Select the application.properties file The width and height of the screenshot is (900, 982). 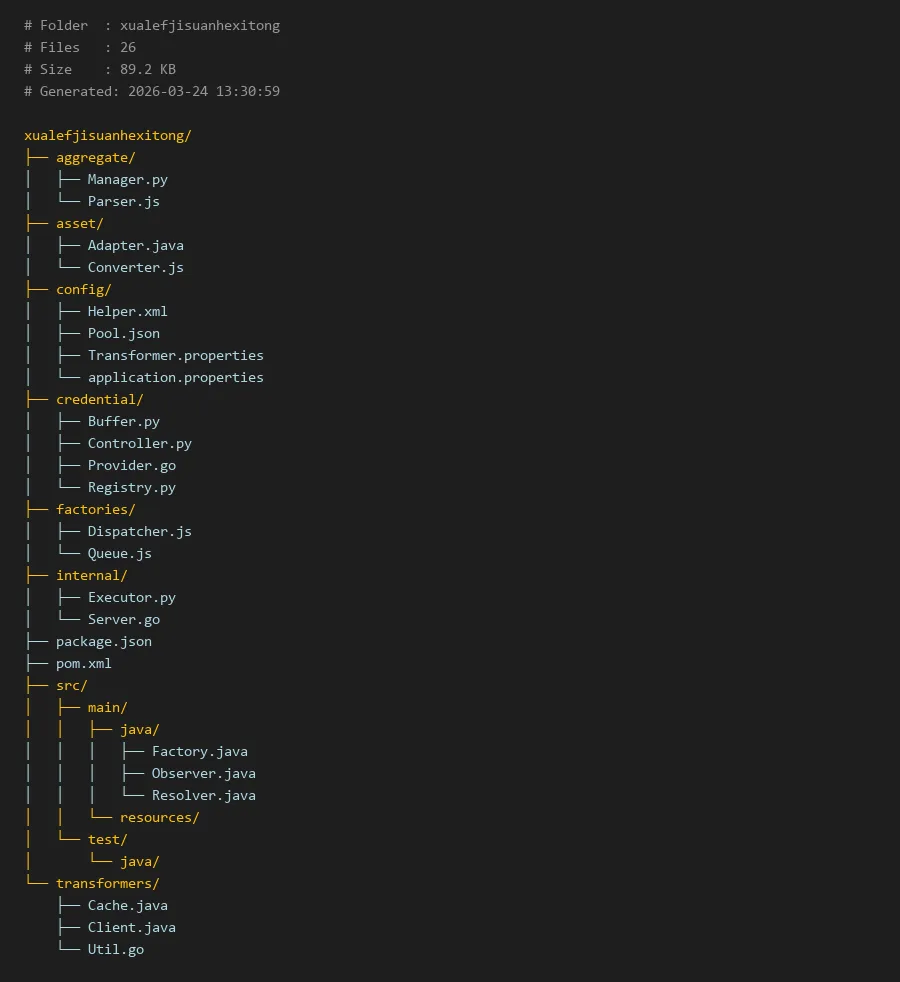175,377
